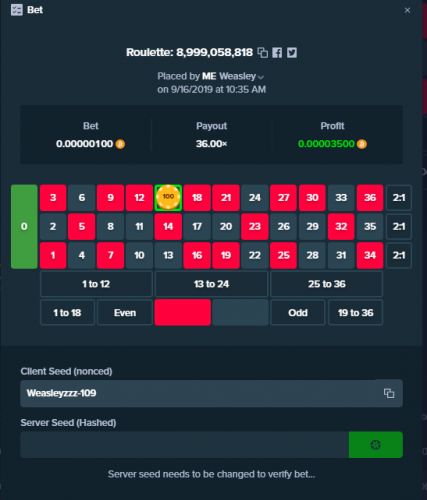Select roulette number 2
The image size is (427, 500).
click(53, 227)
